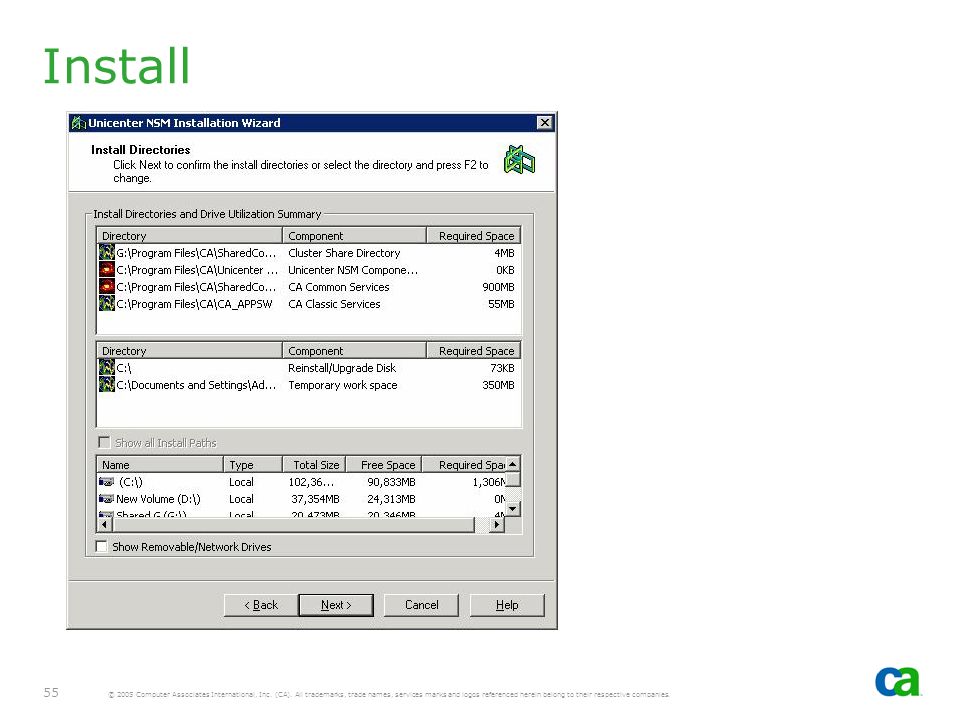Select C:\Program Files\CA\CA_APPSW directory entry
This screenshot has width=960, height=720.
click(x=194, y=304)
